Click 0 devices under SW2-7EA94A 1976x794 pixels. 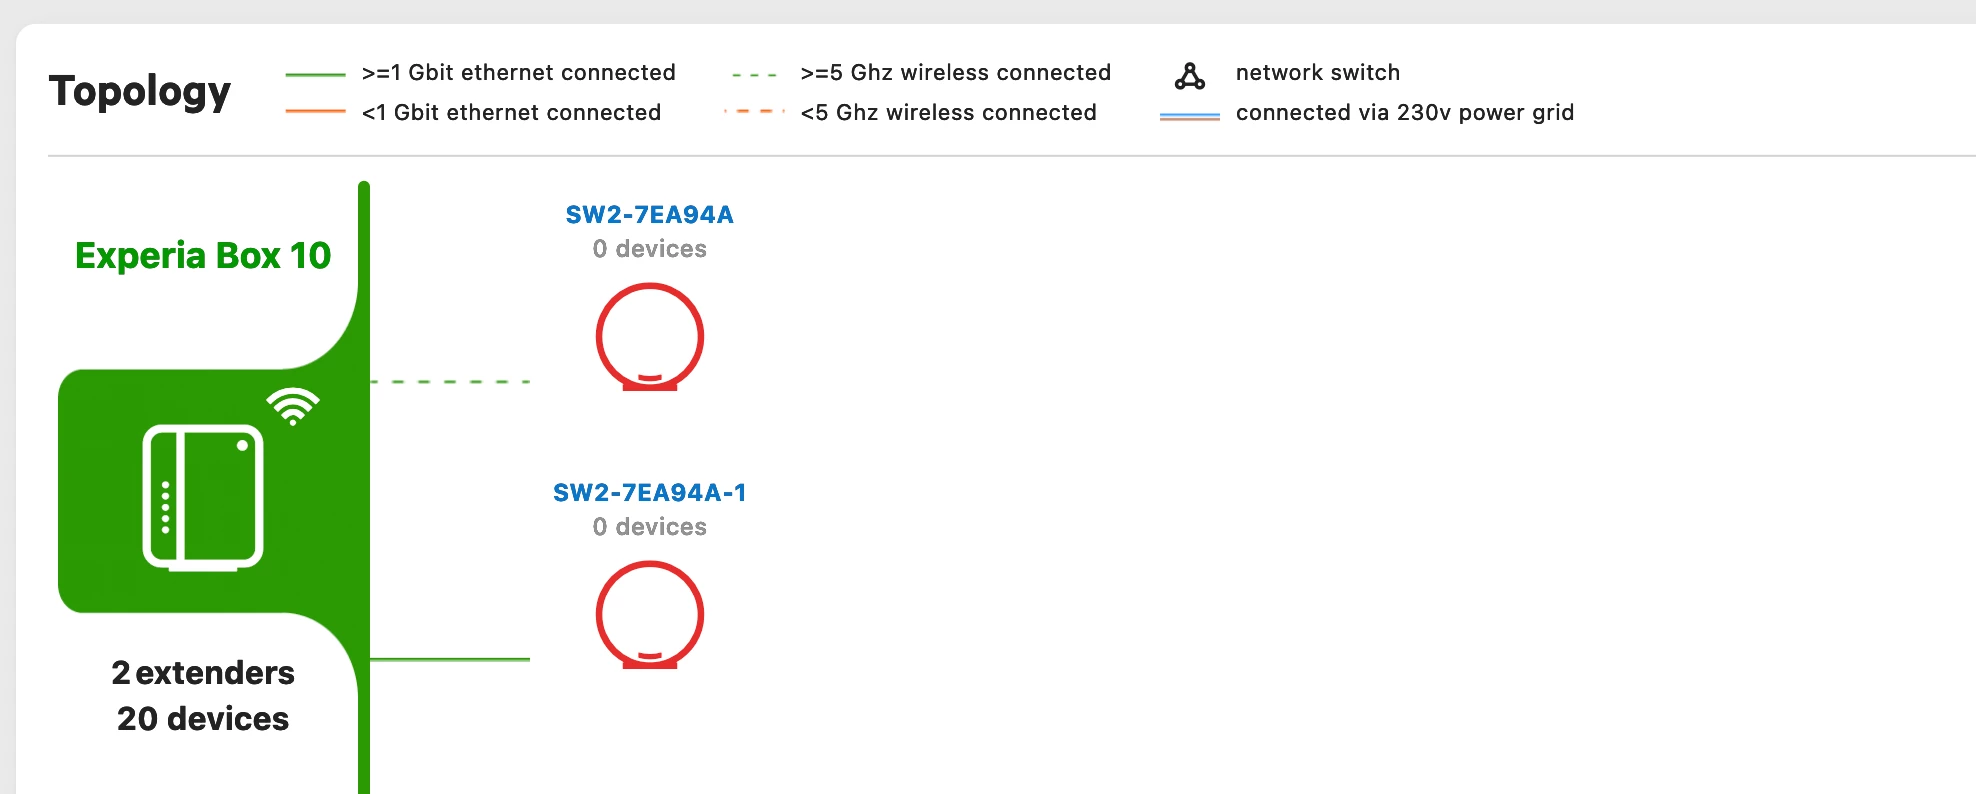coord(650,249)
